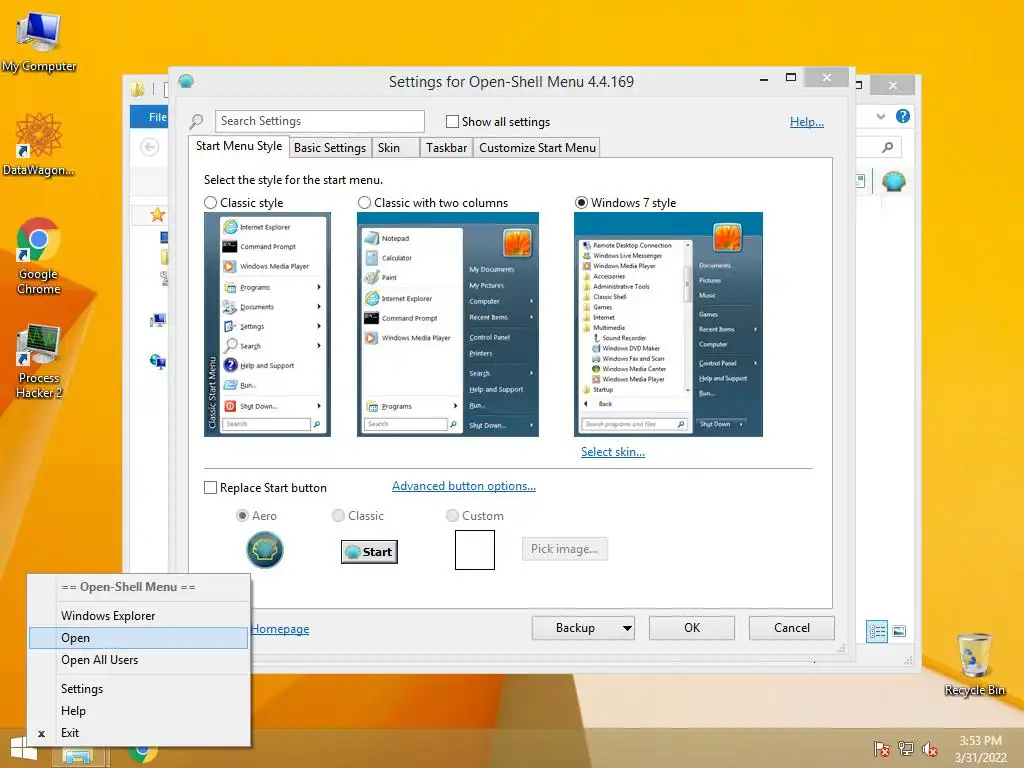
Task: Click the two columns style preview thumbnail
Action: tap(448, 325)
